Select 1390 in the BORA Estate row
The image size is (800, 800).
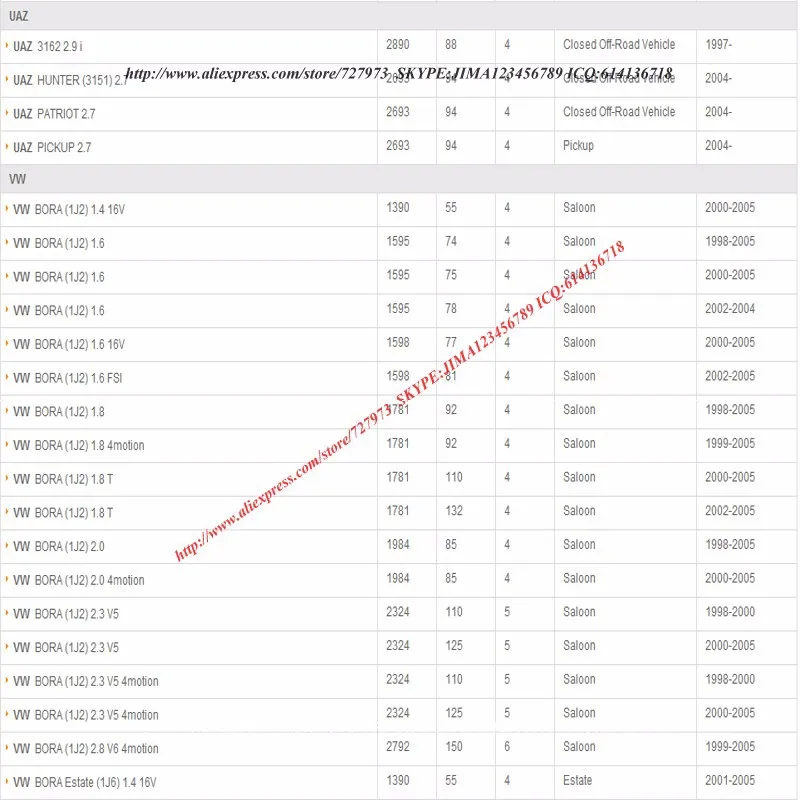[x=397, y=780]
